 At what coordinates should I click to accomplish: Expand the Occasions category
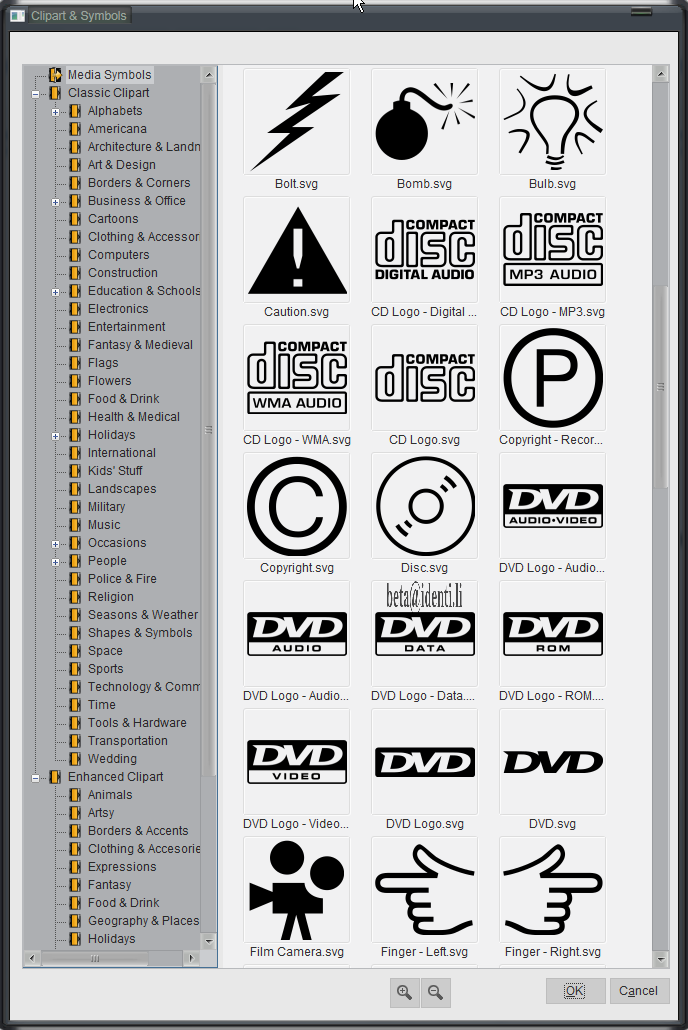(x=55, y=544)
